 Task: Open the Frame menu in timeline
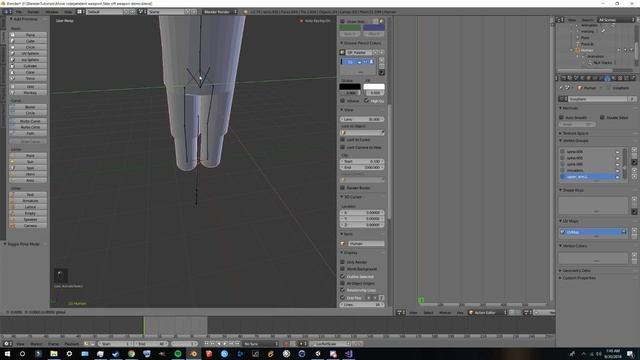[x=53, y=344]
